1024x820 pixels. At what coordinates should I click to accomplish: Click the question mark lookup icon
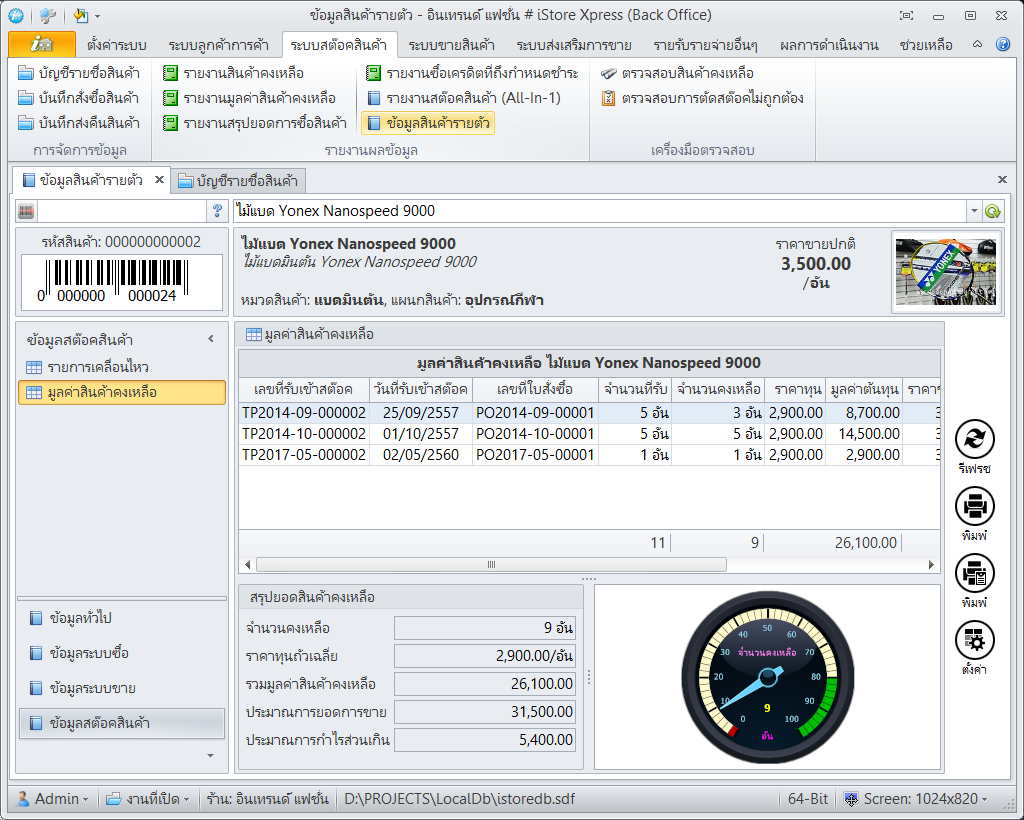coord(217,211)
